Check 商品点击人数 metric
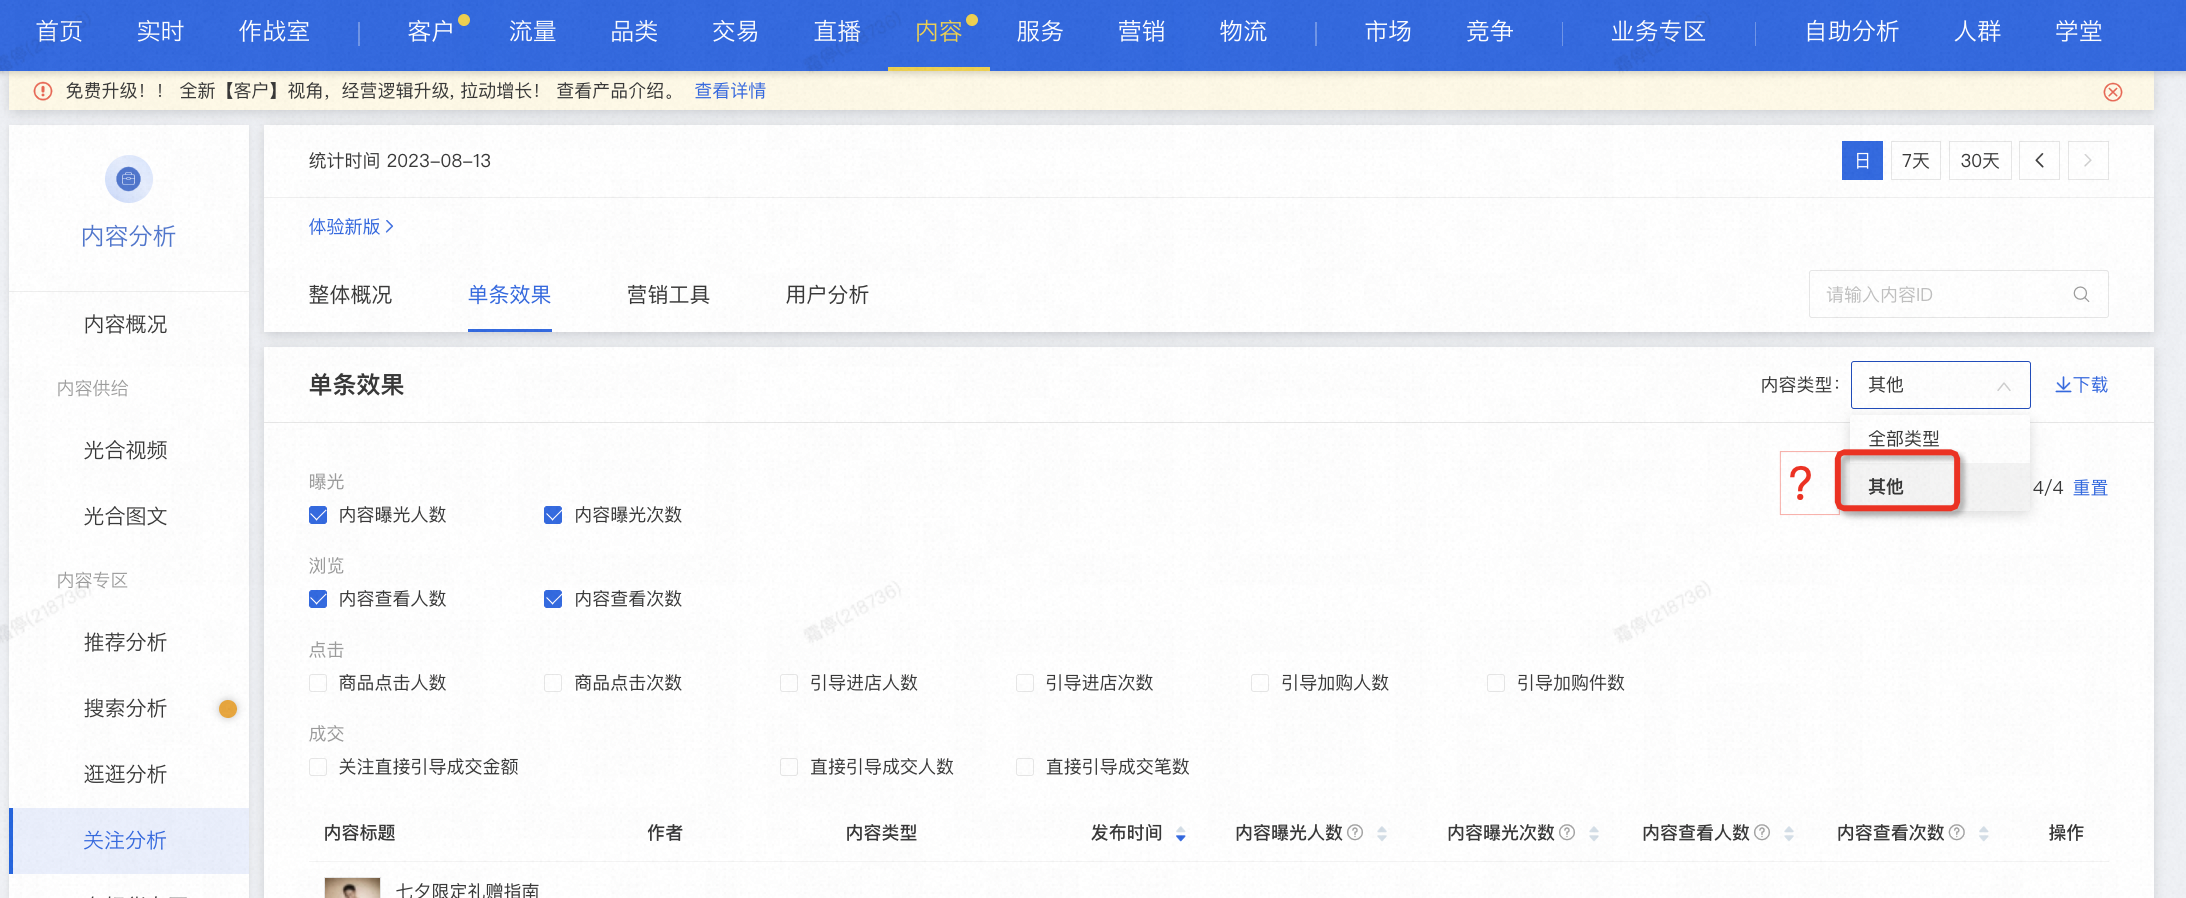The width and height of the screenshot is (2186, 898). click(x=318, y=683)
